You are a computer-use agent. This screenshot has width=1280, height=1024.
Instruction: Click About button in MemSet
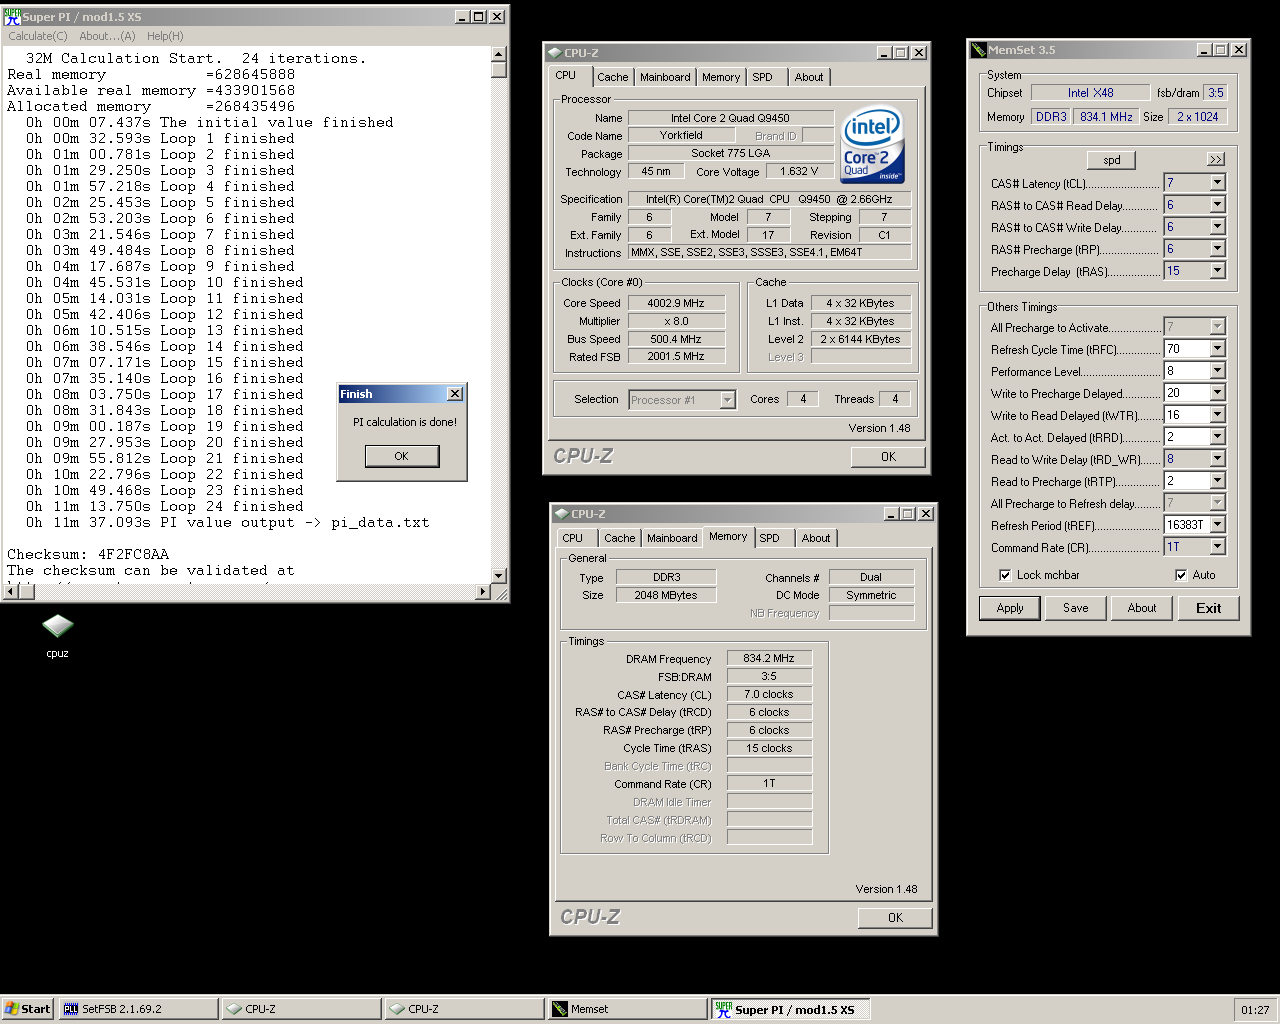(x=1142, y=608)
